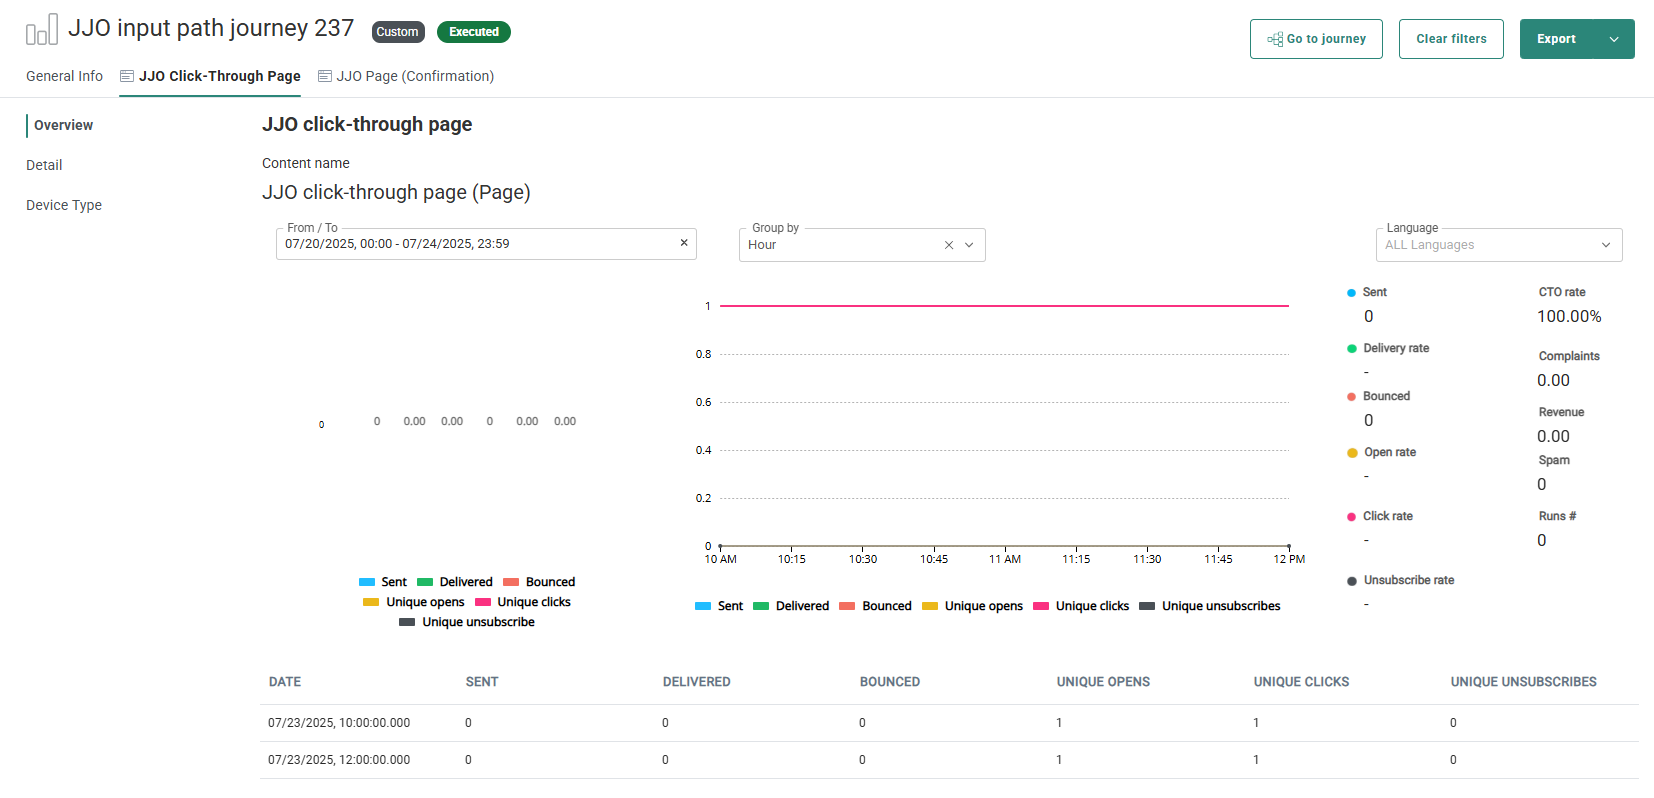The height and width of the screenshot is (798, 1654).
Task: Clear the Group by Hour selection
Action: point(948,245)
